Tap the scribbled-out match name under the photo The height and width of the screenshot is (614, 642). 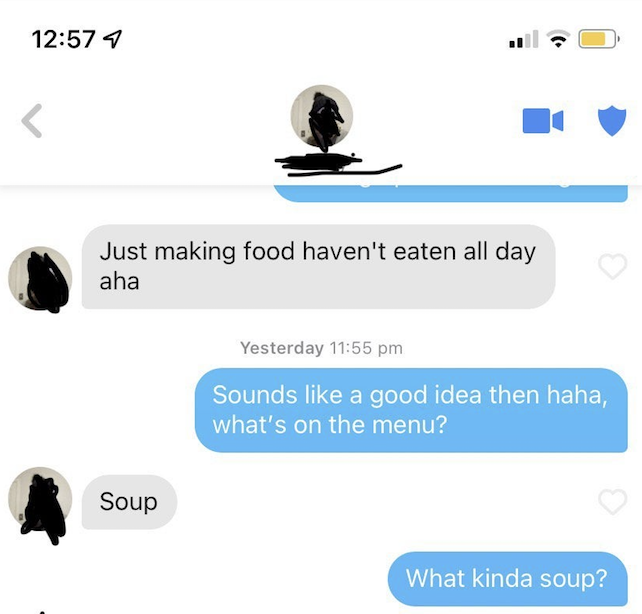pyautogui.click(x=338, y=165)
